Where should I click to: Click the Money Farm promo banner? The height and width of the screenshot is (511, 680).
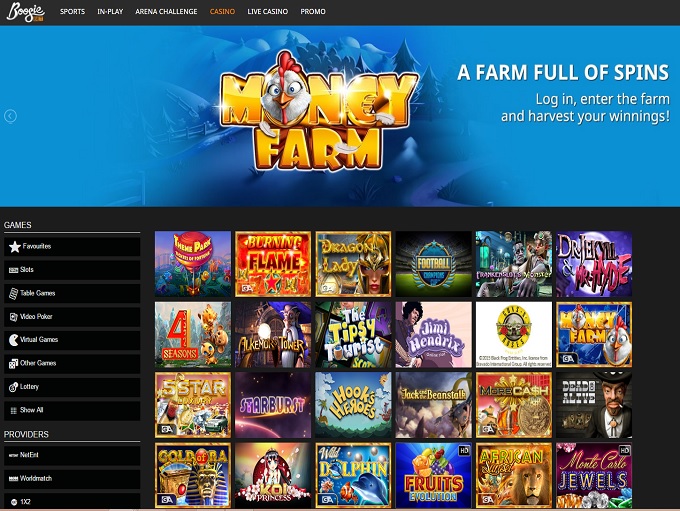coord(340,116)
